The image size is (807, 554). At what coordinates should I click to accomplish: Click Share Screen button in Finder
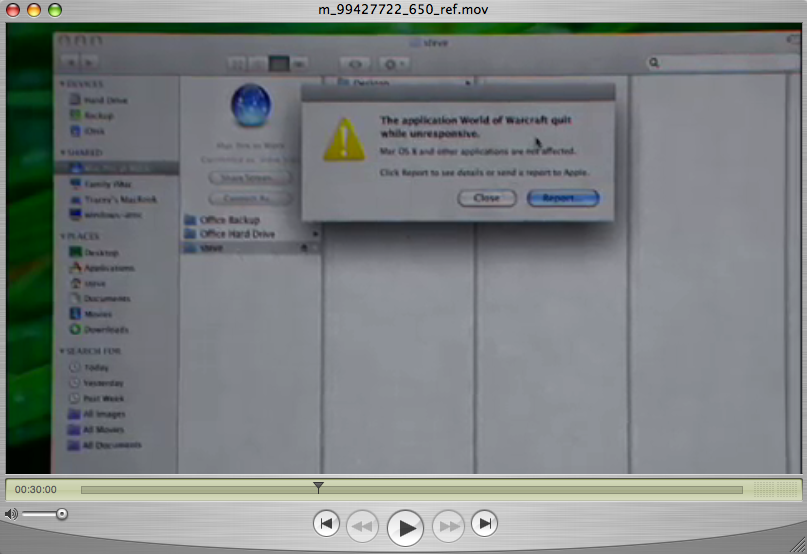click(250, 178)
